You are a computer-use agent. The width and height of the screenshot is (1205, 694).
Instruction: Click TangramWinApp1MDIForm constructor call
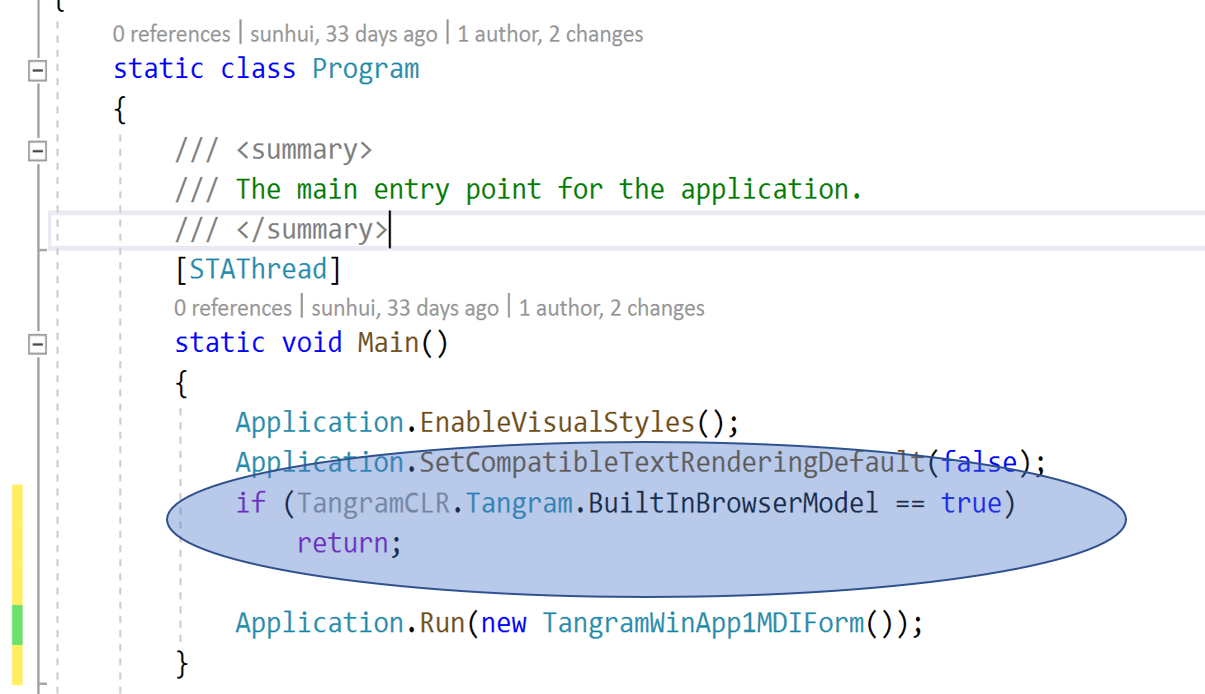703,623
